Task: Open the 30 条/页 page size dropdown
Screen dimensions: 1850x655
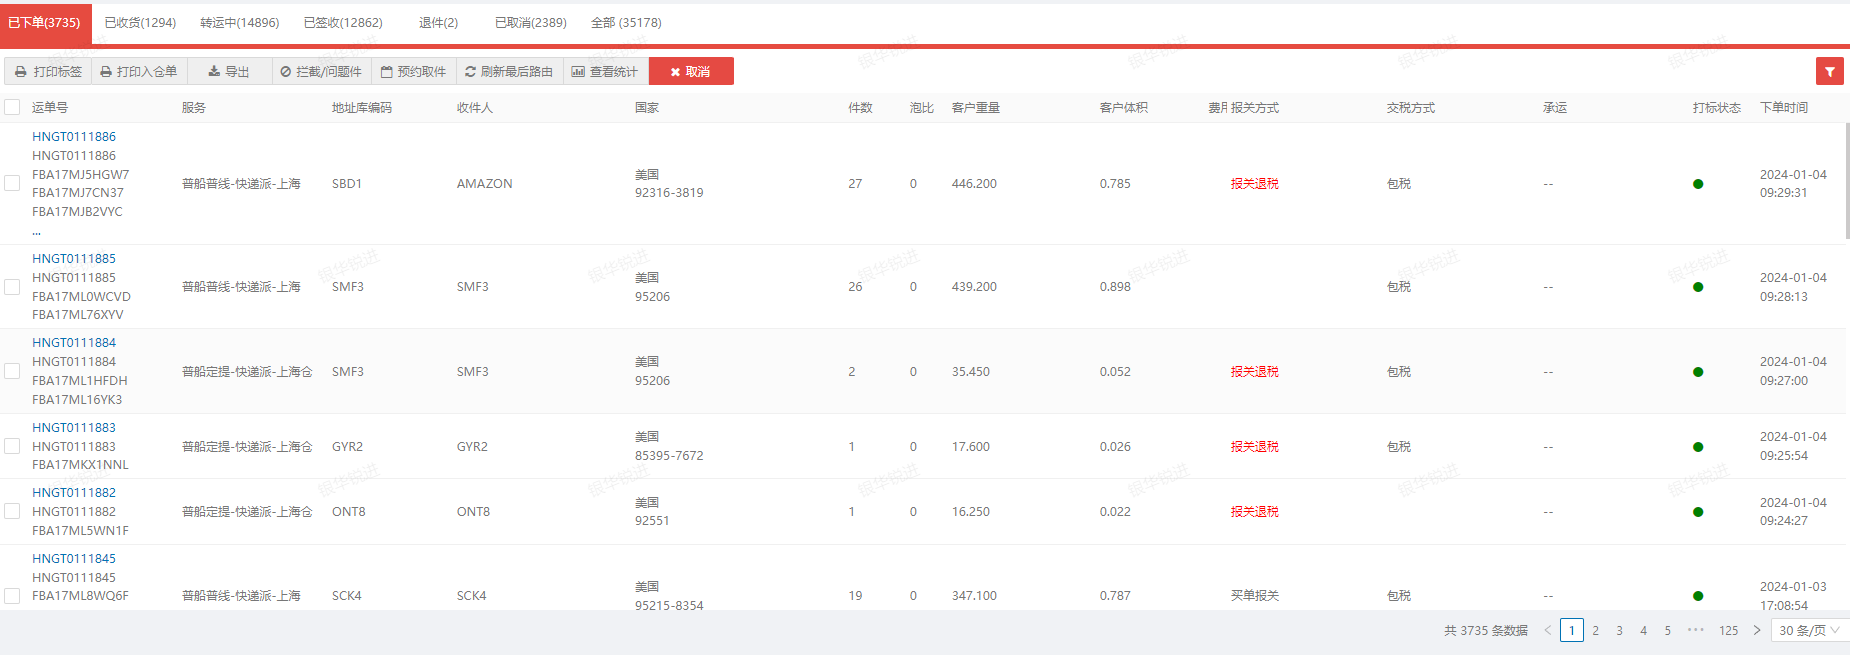Action: click(1808, 630)
